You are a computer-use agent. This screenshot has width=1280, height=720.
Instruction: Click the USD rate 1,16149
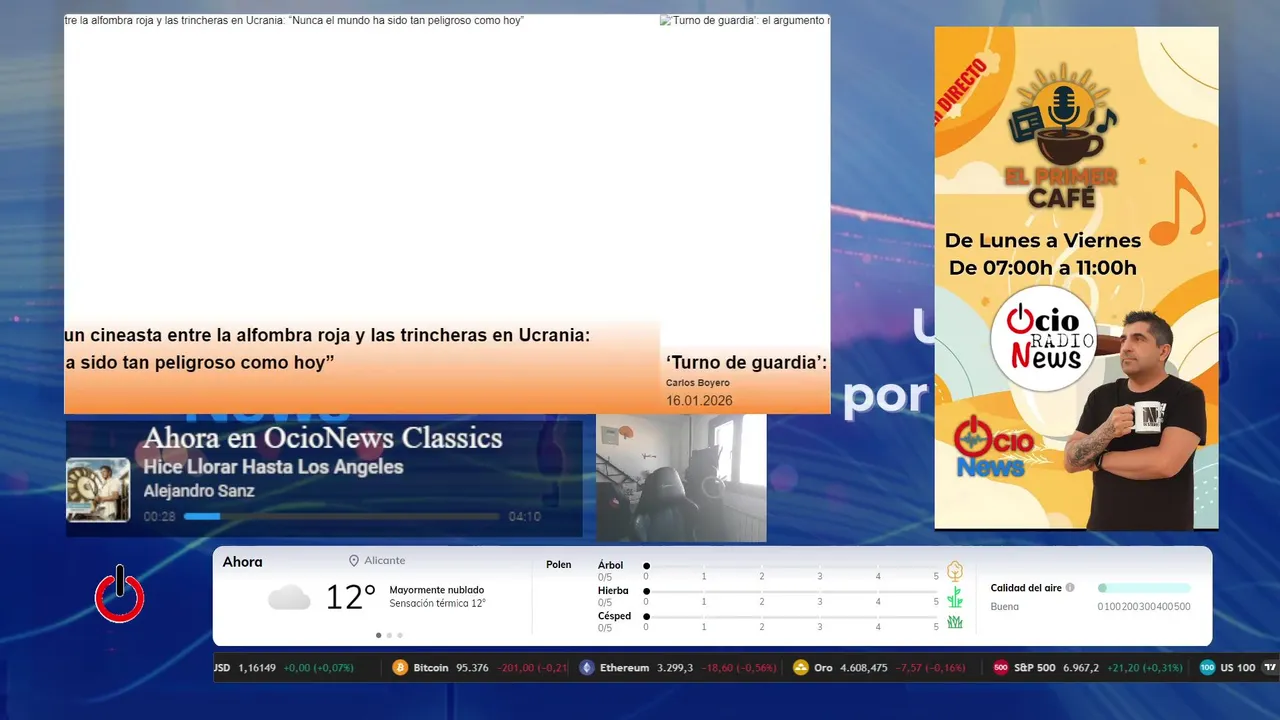pos(257,667)
